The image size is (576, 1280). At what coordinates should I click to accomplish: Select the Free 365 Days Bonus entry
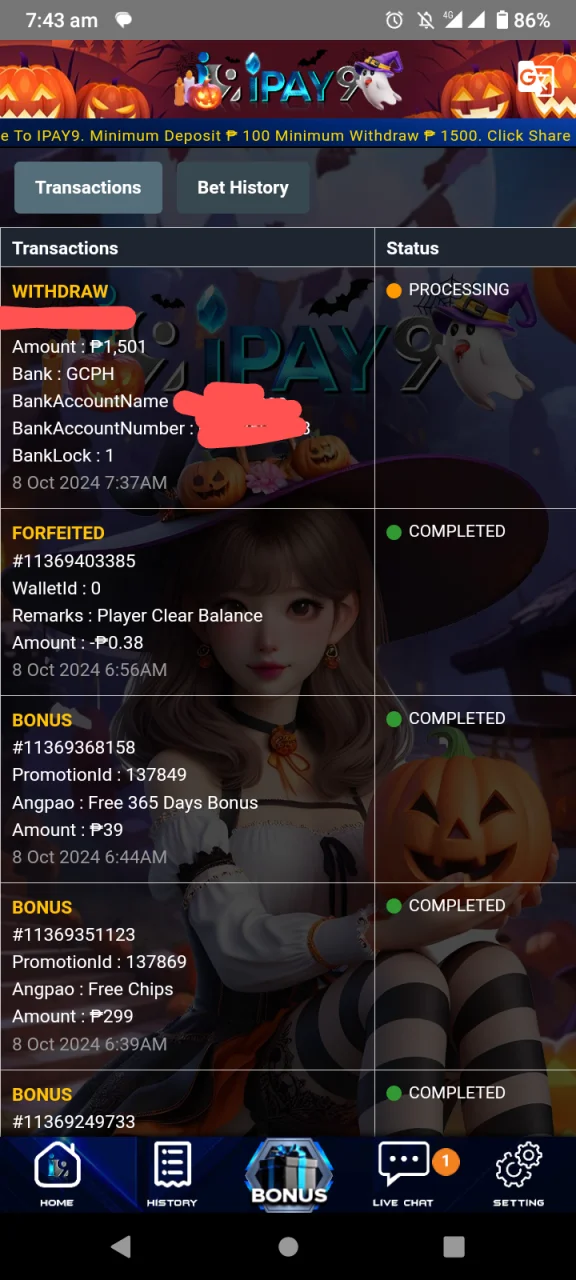click(187, 789)
